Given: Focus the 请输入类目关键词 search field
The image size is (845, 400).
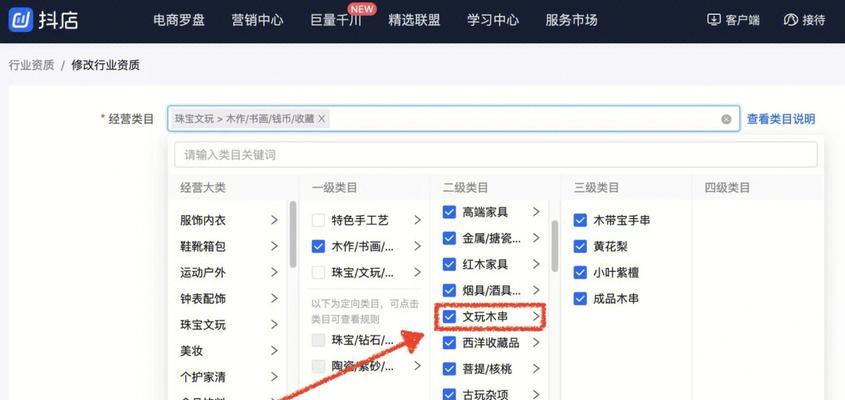Looking at the screenshot, I should coord(495,155).
